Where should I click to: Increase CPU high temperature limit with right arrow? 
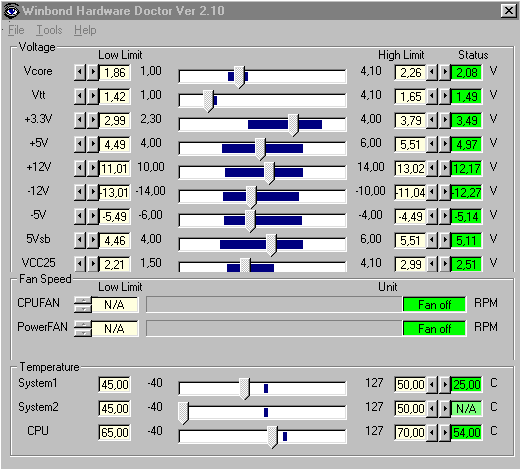coord(445,432)
